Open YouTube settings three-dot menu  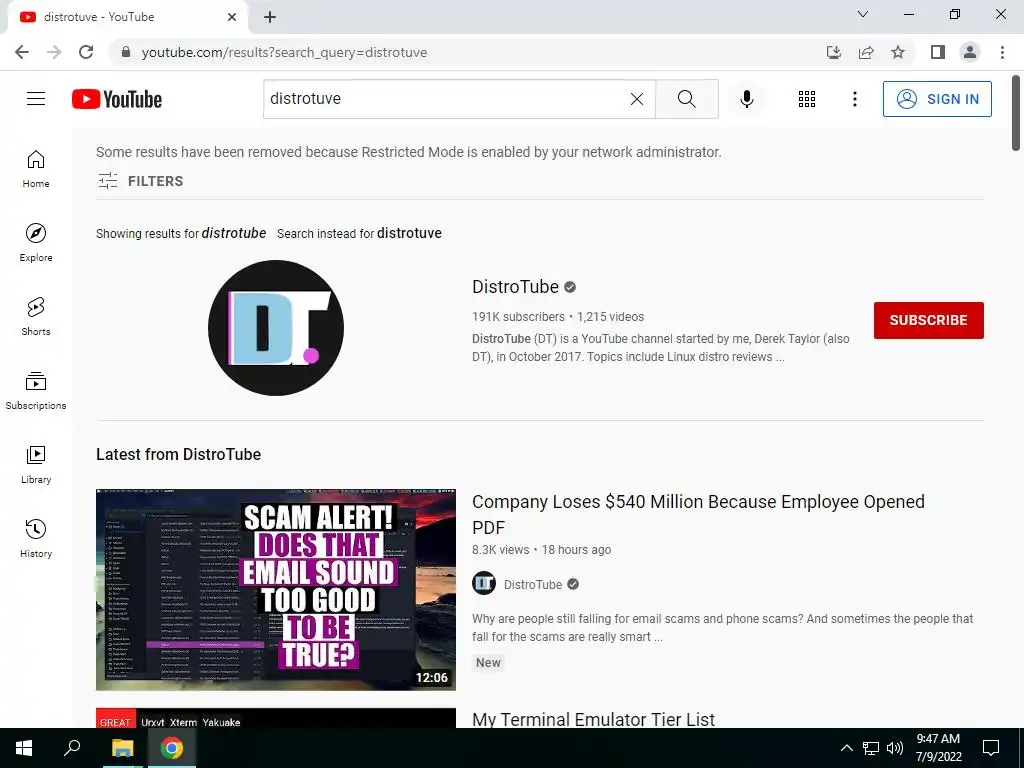[854, 99]
